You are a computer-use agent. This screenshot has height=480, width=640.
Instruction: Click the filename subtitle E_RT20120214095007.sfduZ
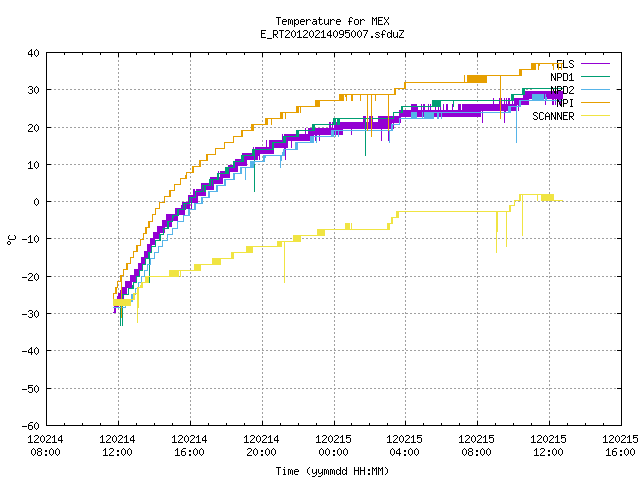point(332,34)
